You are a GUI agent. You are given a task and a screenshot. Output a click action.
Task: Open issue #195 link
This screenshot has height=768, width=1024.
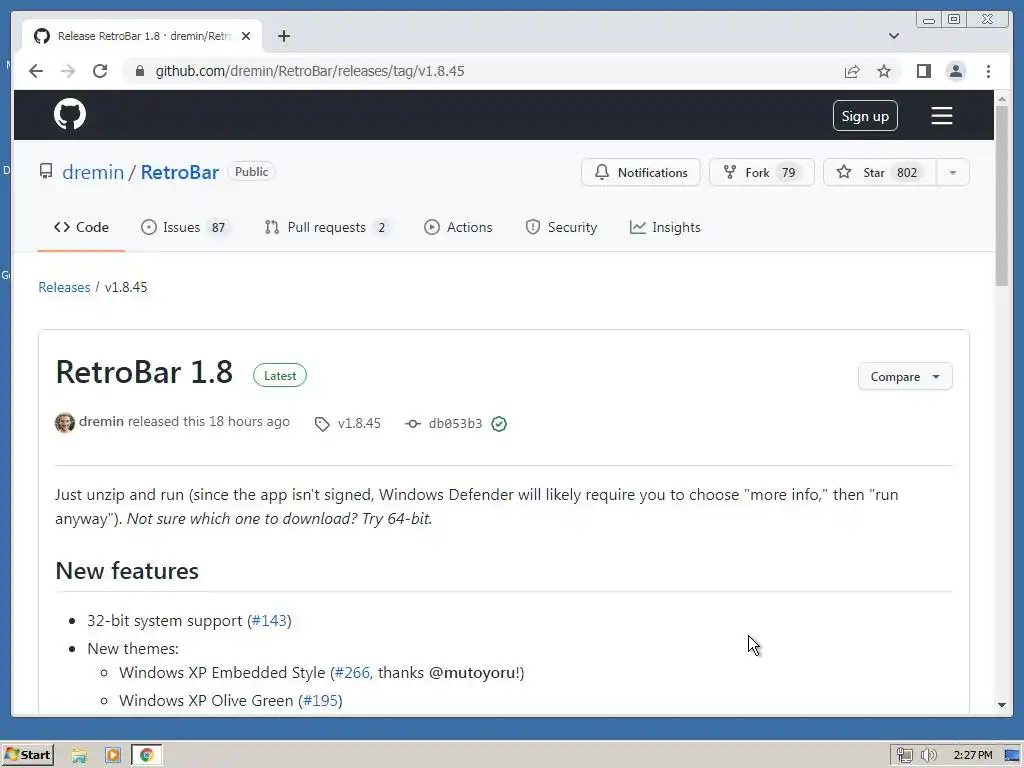(x=321, y=701)
